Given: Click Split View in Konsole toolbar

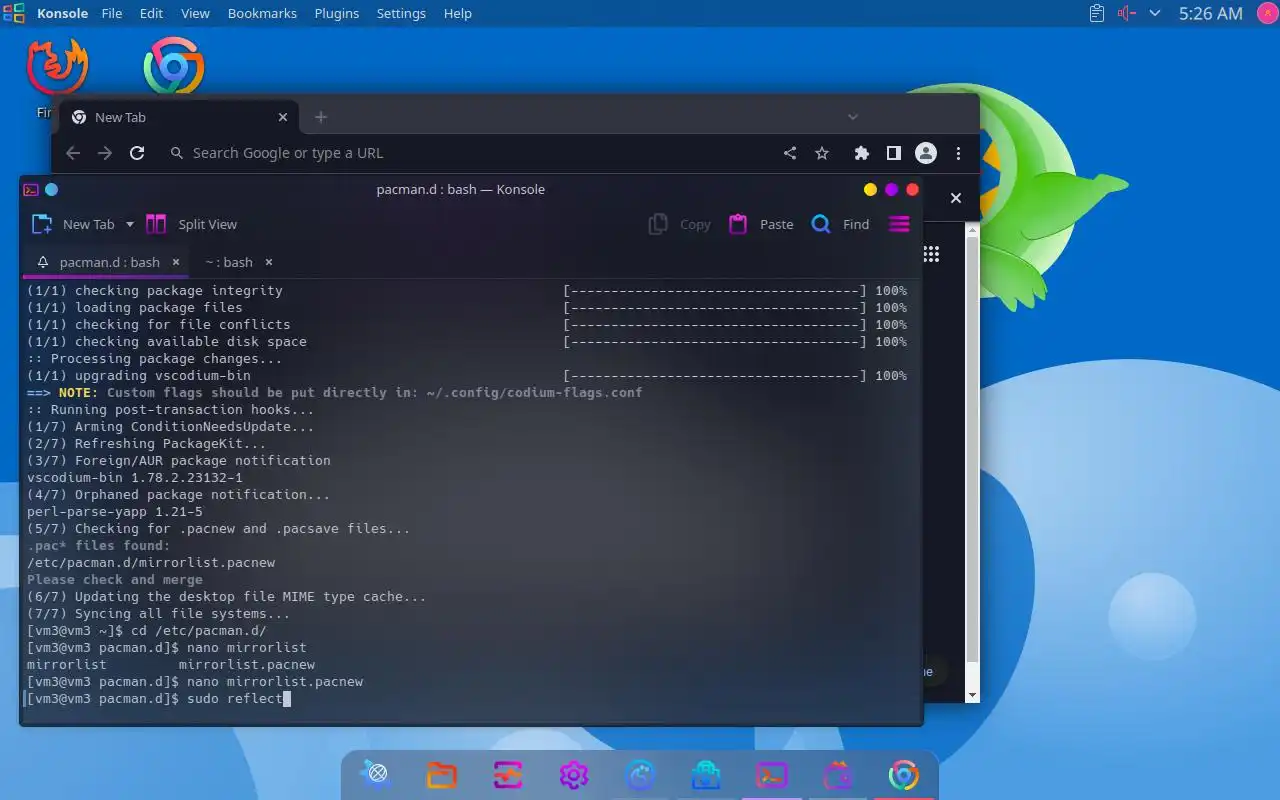Looking at the screenshot, I should (x=192, y=224).
